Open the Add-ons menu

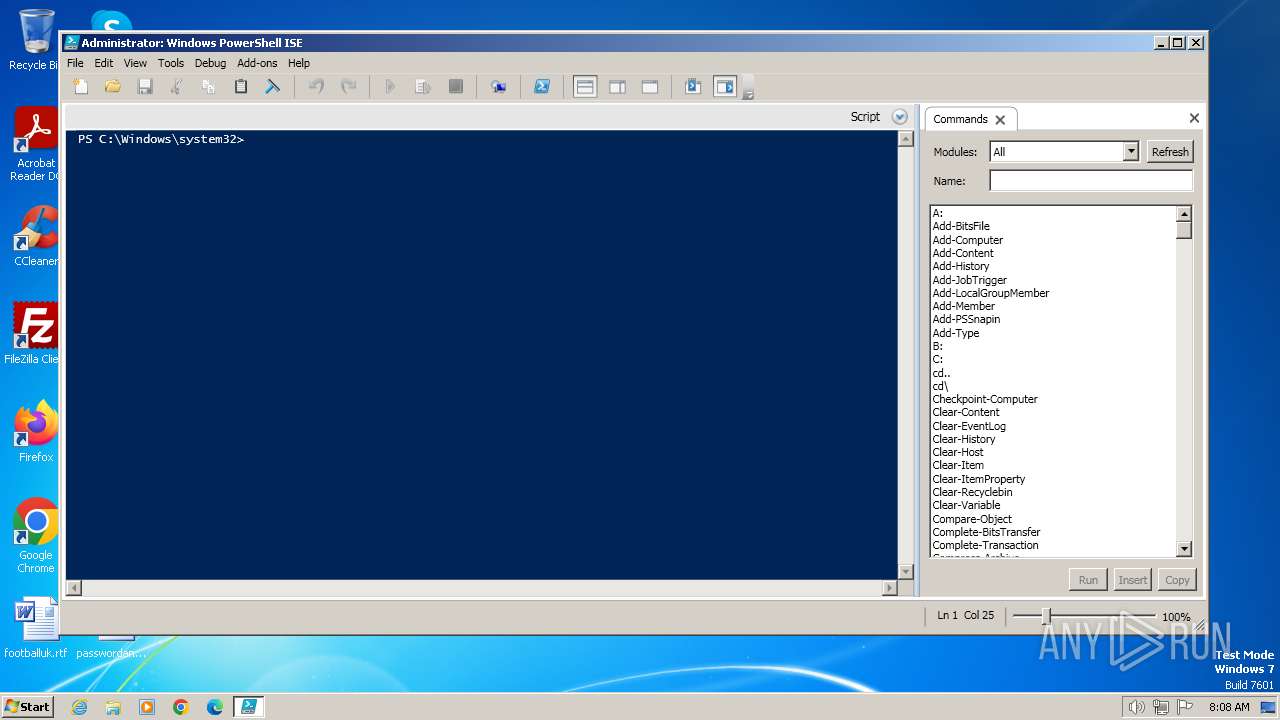[x=257, y=63]
